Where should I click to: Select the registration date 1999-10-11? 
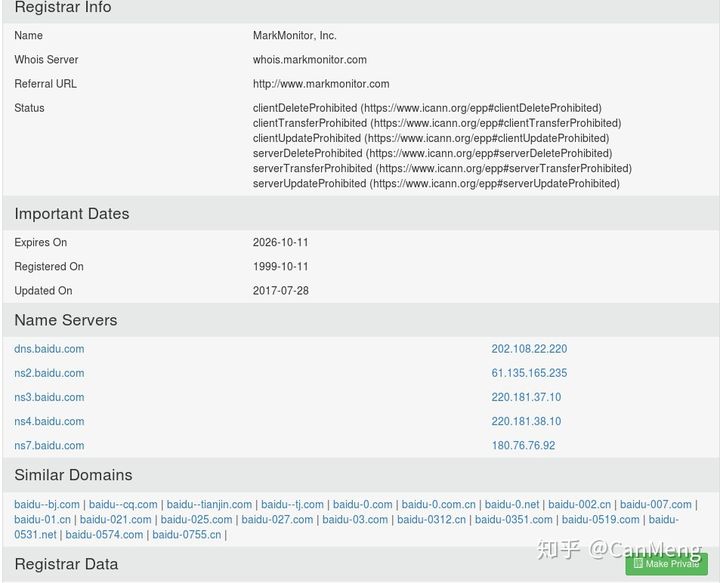click(x=281, y=267)
